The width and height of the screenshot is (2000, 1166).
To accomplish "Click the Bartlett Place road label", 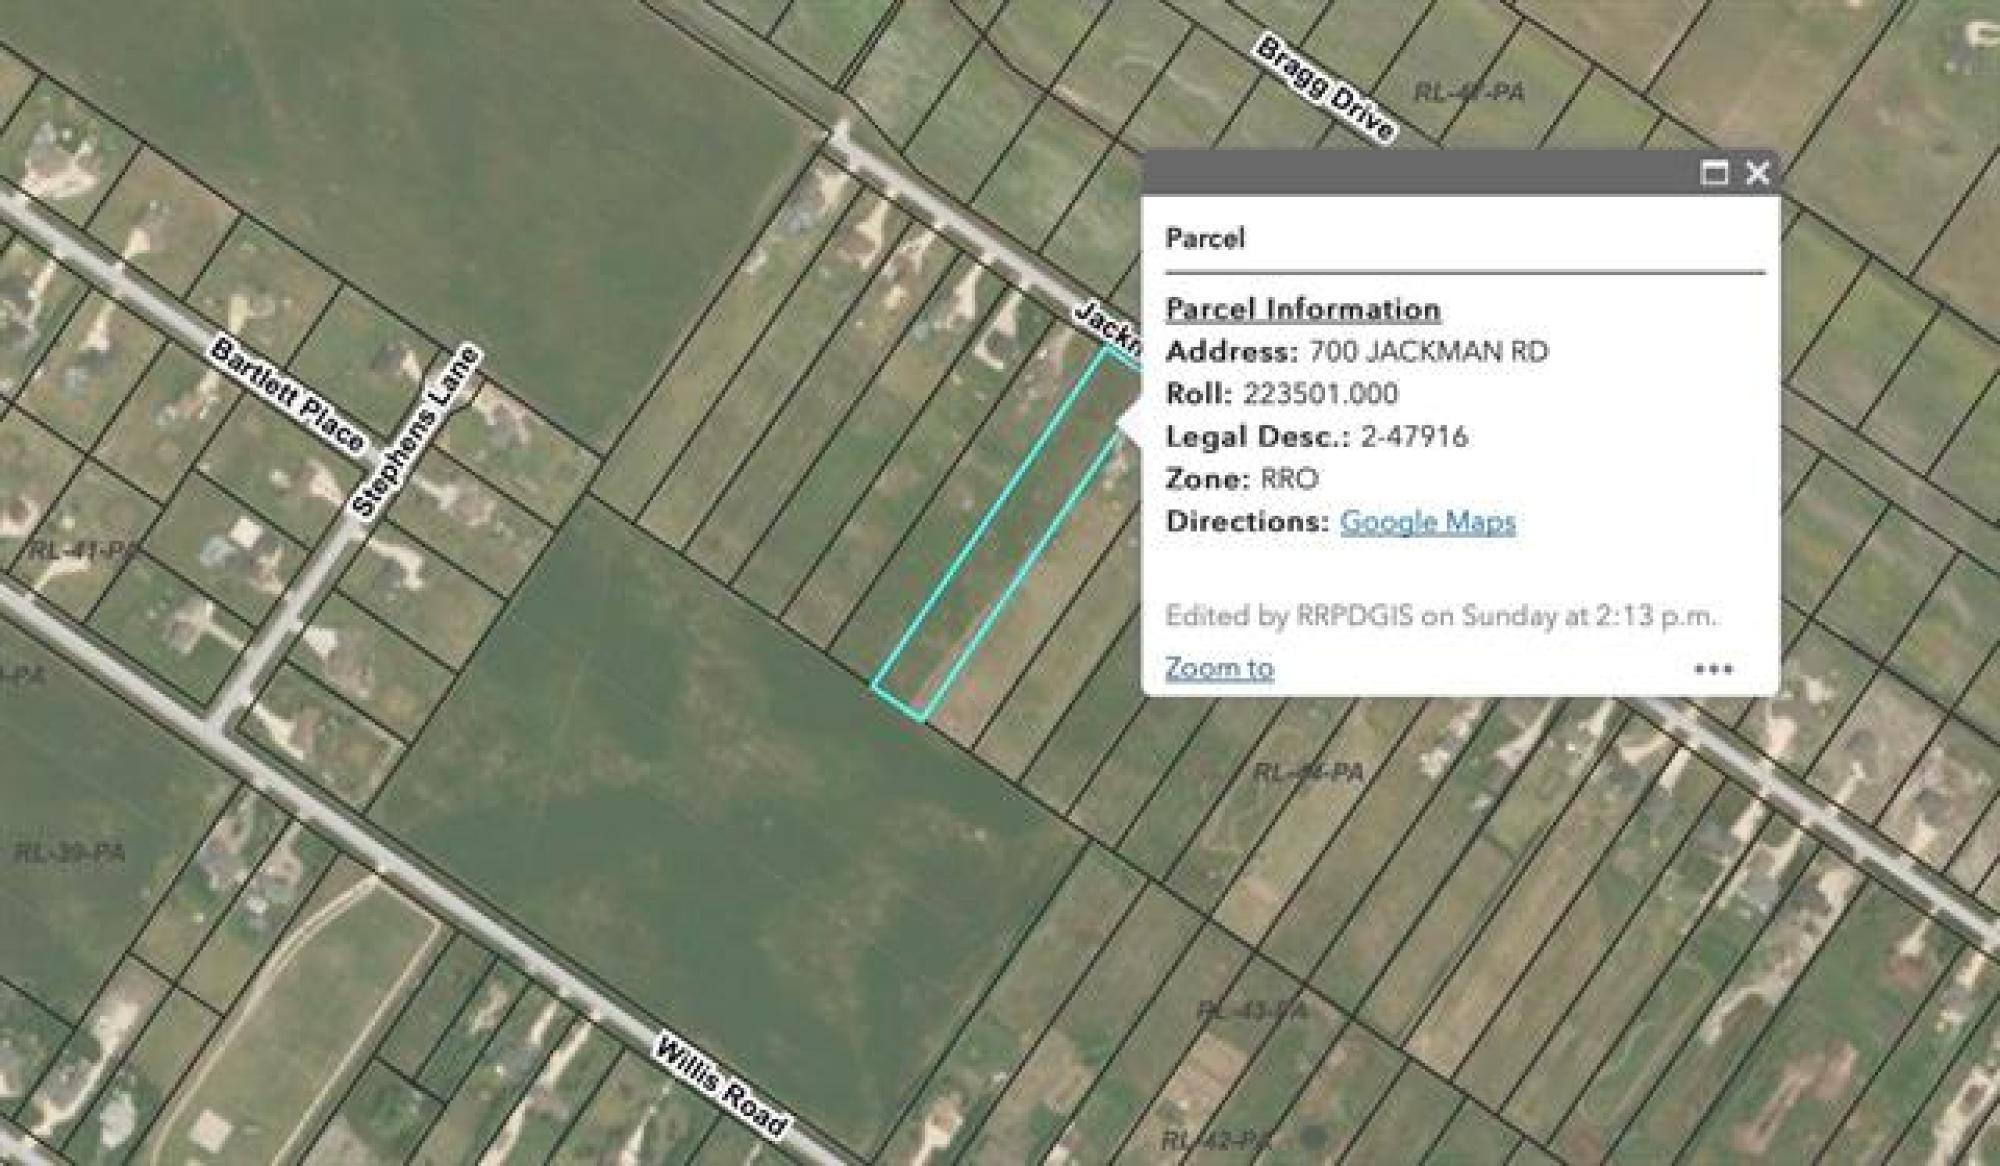I will [288, 397].
